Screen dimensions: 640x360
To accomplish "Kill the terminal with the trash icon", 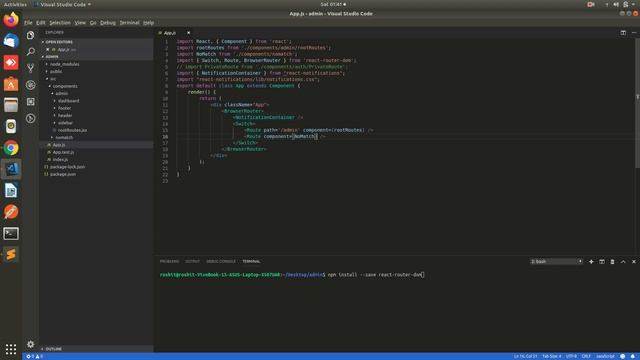I will (x=612, y=262).
